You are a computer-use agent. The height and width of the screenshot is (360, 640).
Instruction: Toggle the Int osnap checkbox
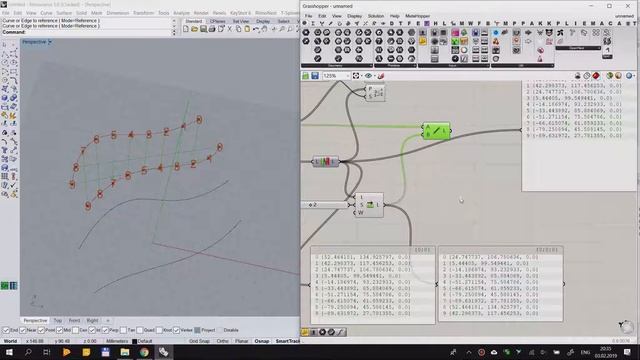[x=92, y=330]
